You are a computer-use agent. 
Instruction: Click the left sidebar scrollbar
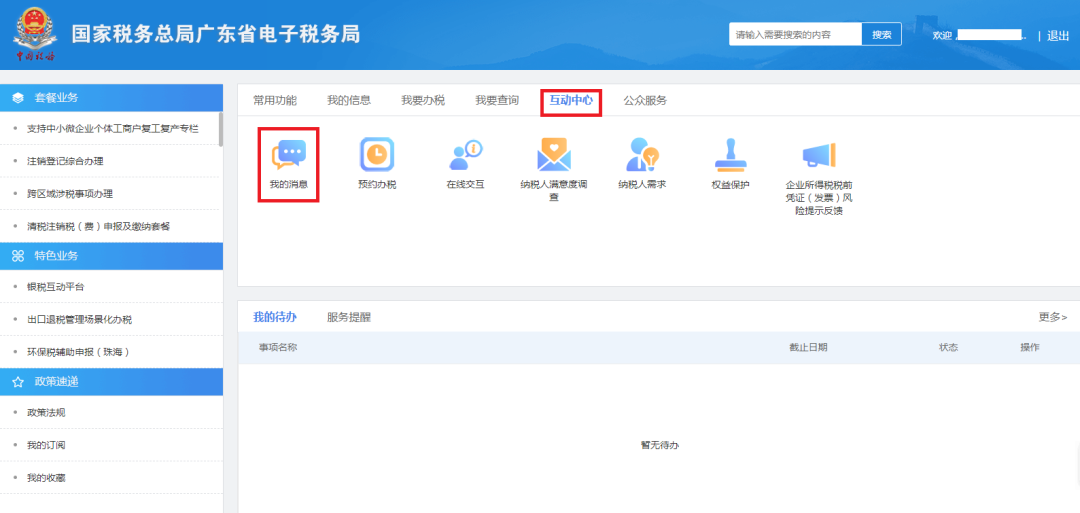point(220,129)
